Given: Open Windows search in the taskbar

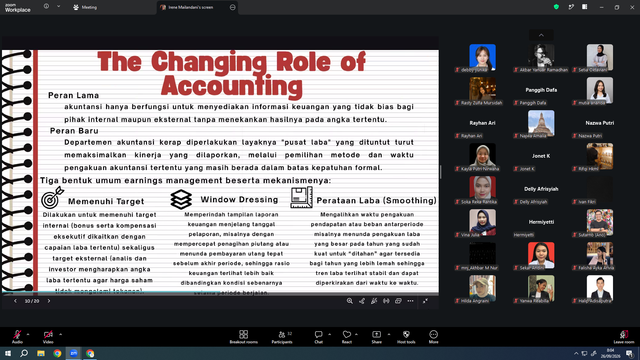Looking at the screenshot, I should coord(24,353).
